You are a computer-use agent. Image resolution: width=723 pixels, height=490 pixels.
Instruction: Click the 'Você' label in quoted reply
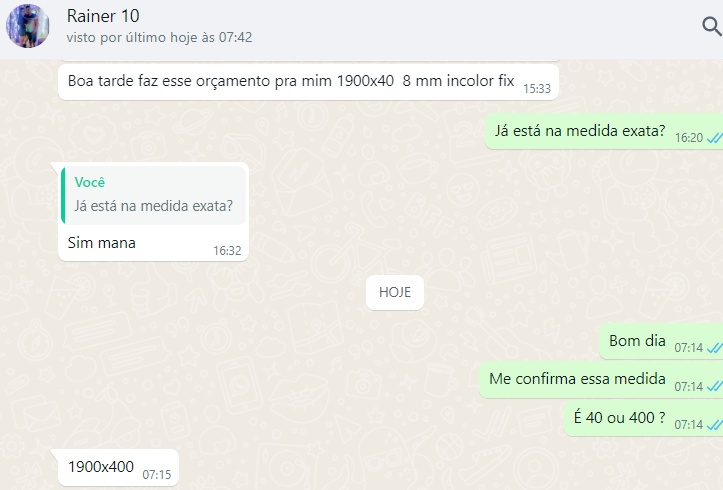(90, 183)
